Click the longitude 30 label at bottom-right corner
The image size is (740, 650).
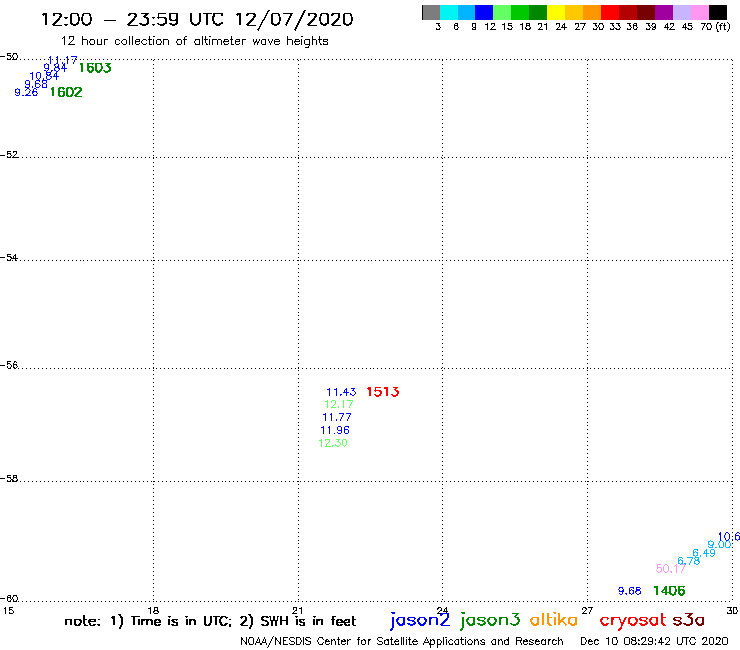point(732,611)
